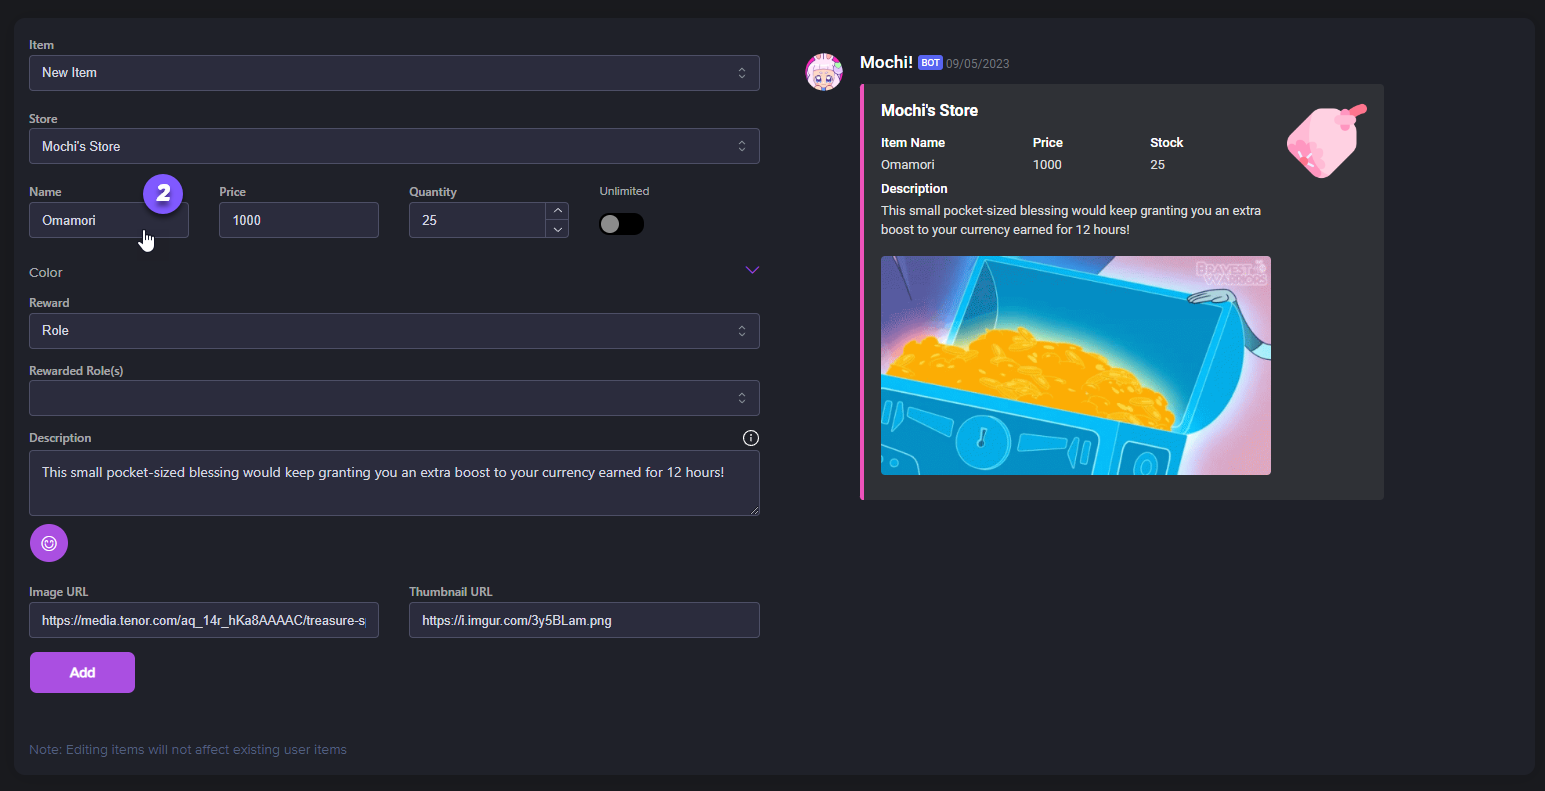Click the description info icon
The image size is (1545, 791).
pos(751,438)
